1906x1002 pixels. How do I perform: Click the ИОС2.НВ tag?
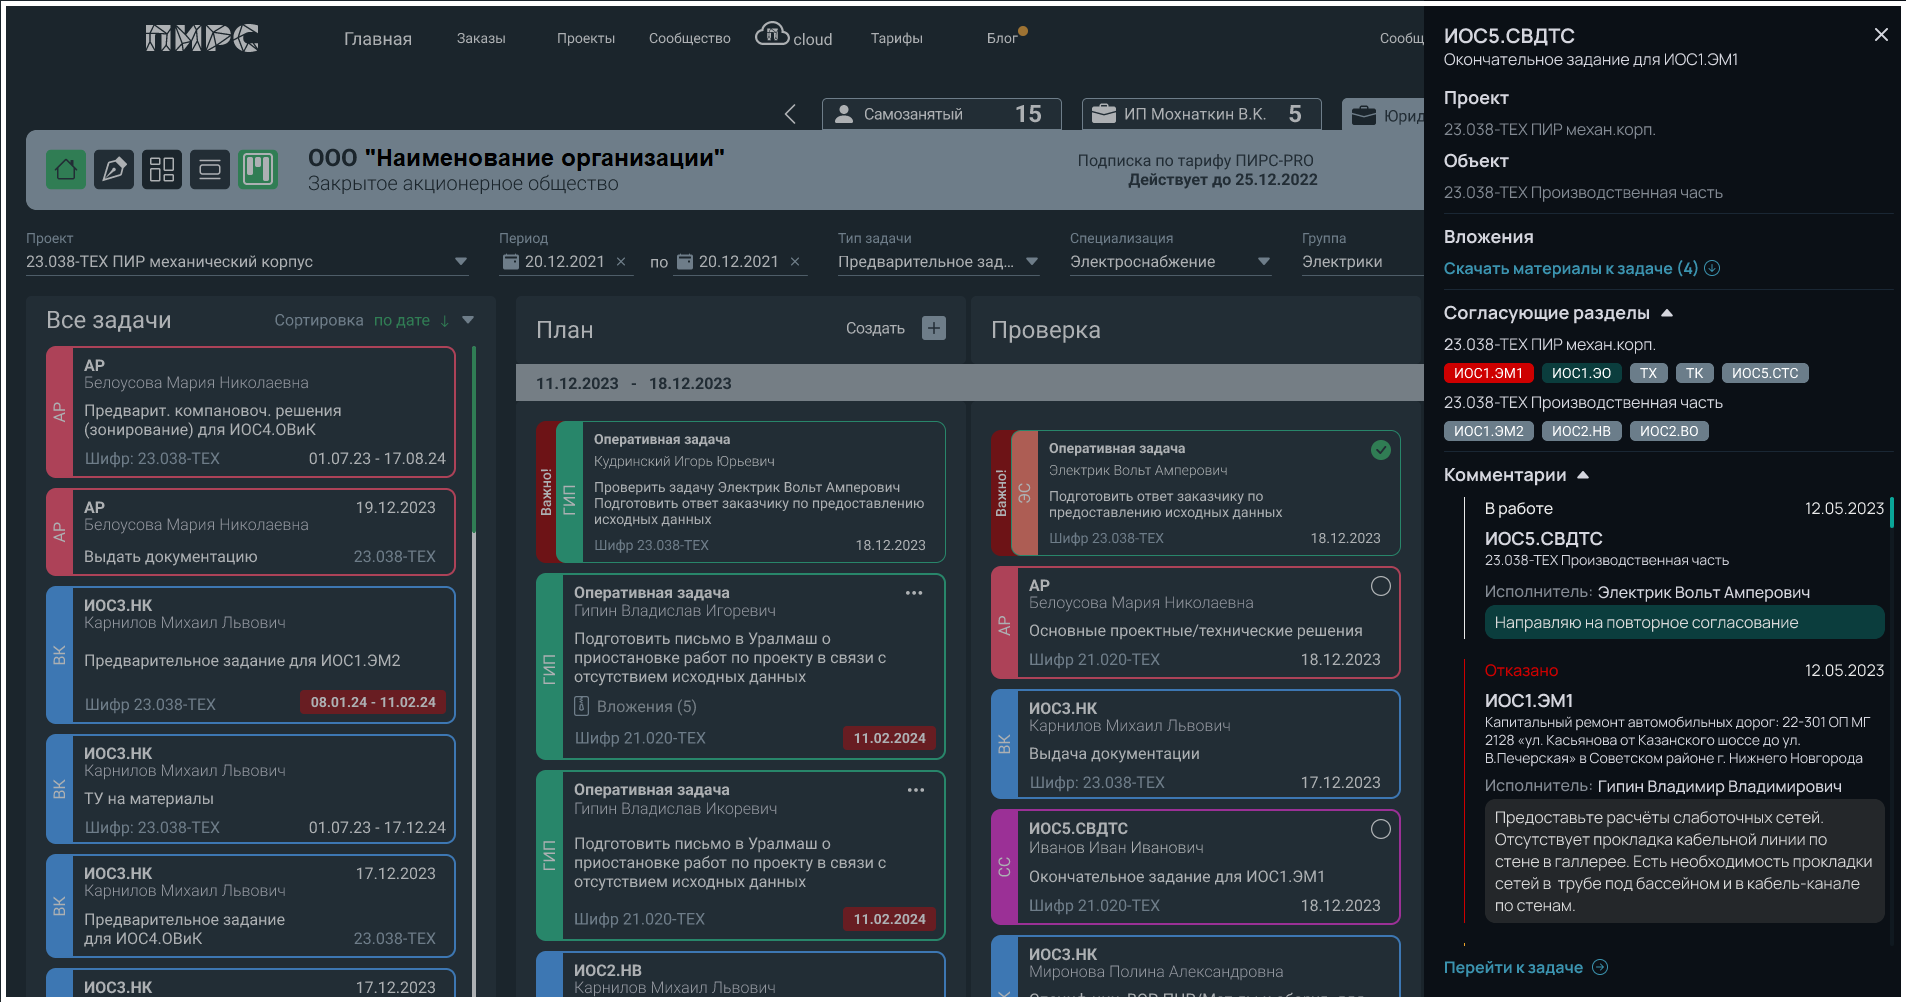(x=1581, y=431)
